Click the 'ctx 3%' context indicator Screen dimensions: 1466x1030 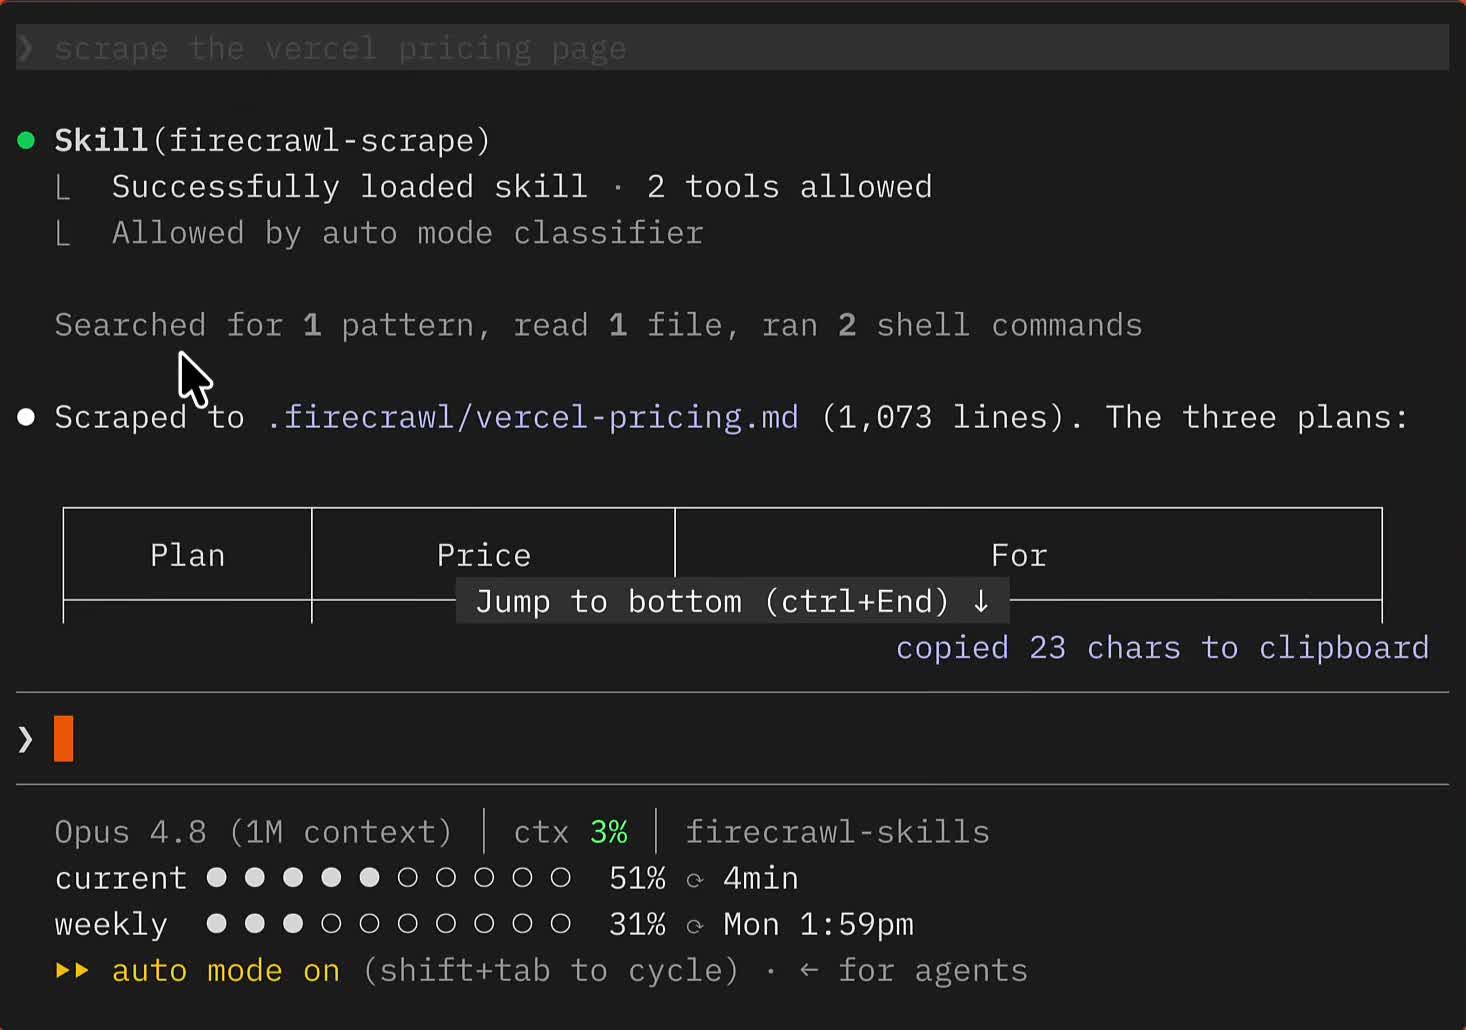571,832
